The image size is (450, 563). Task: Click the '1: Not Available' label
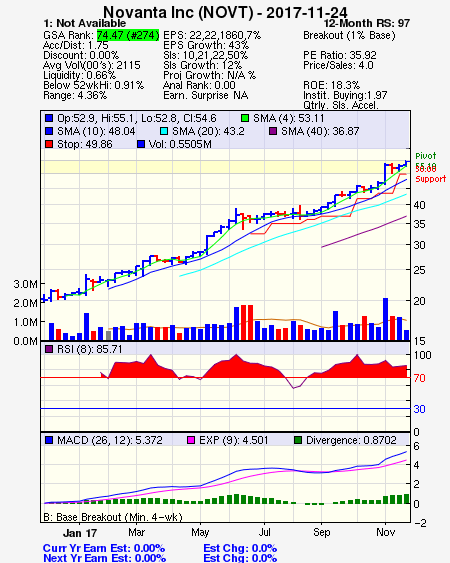(85, 23)
